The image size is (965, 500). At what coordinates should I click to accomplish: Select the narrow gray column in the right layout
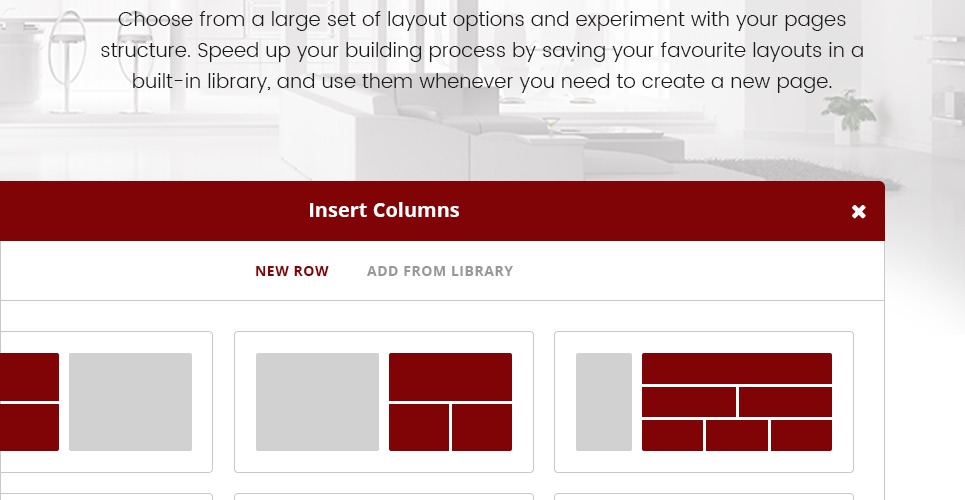(x=604, y=402)
